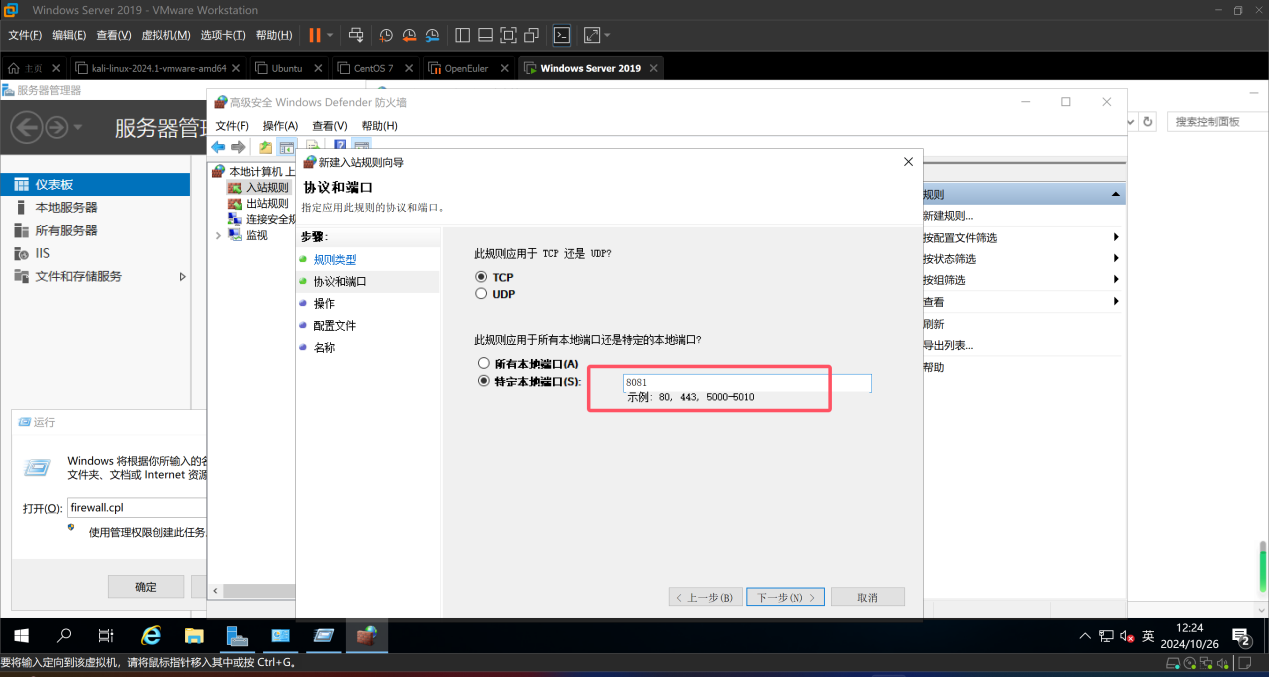This screenshot has height=677, width=1269.
Task: Switch to the Ubuntu VM tab
Action: click(287, 68)
